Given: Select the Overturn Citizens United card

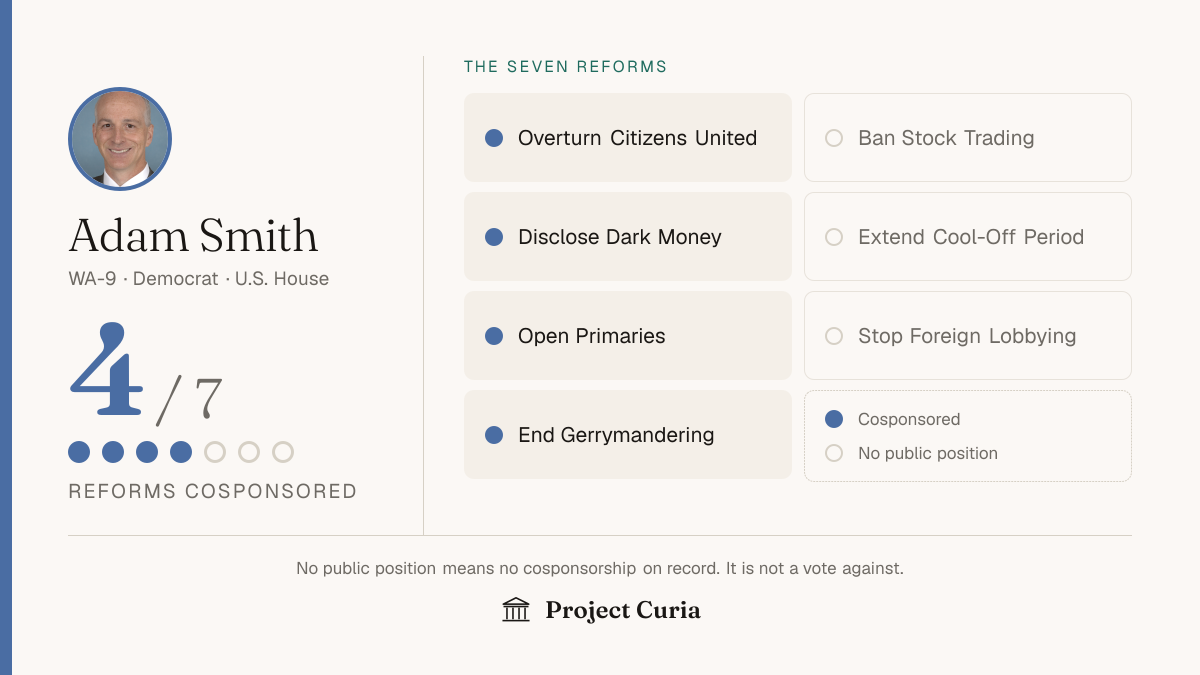Looking at the screenshot, I should 628,138.
